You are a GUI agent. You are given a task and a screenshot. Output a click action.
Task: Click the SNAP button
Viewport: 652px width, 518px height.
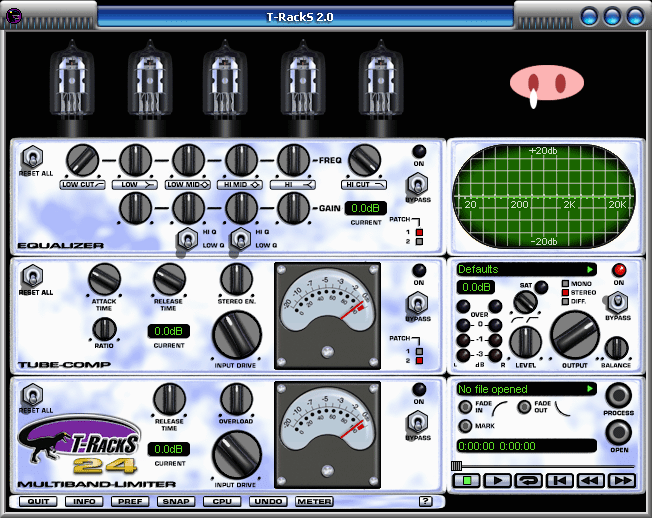tap(176, 501)
